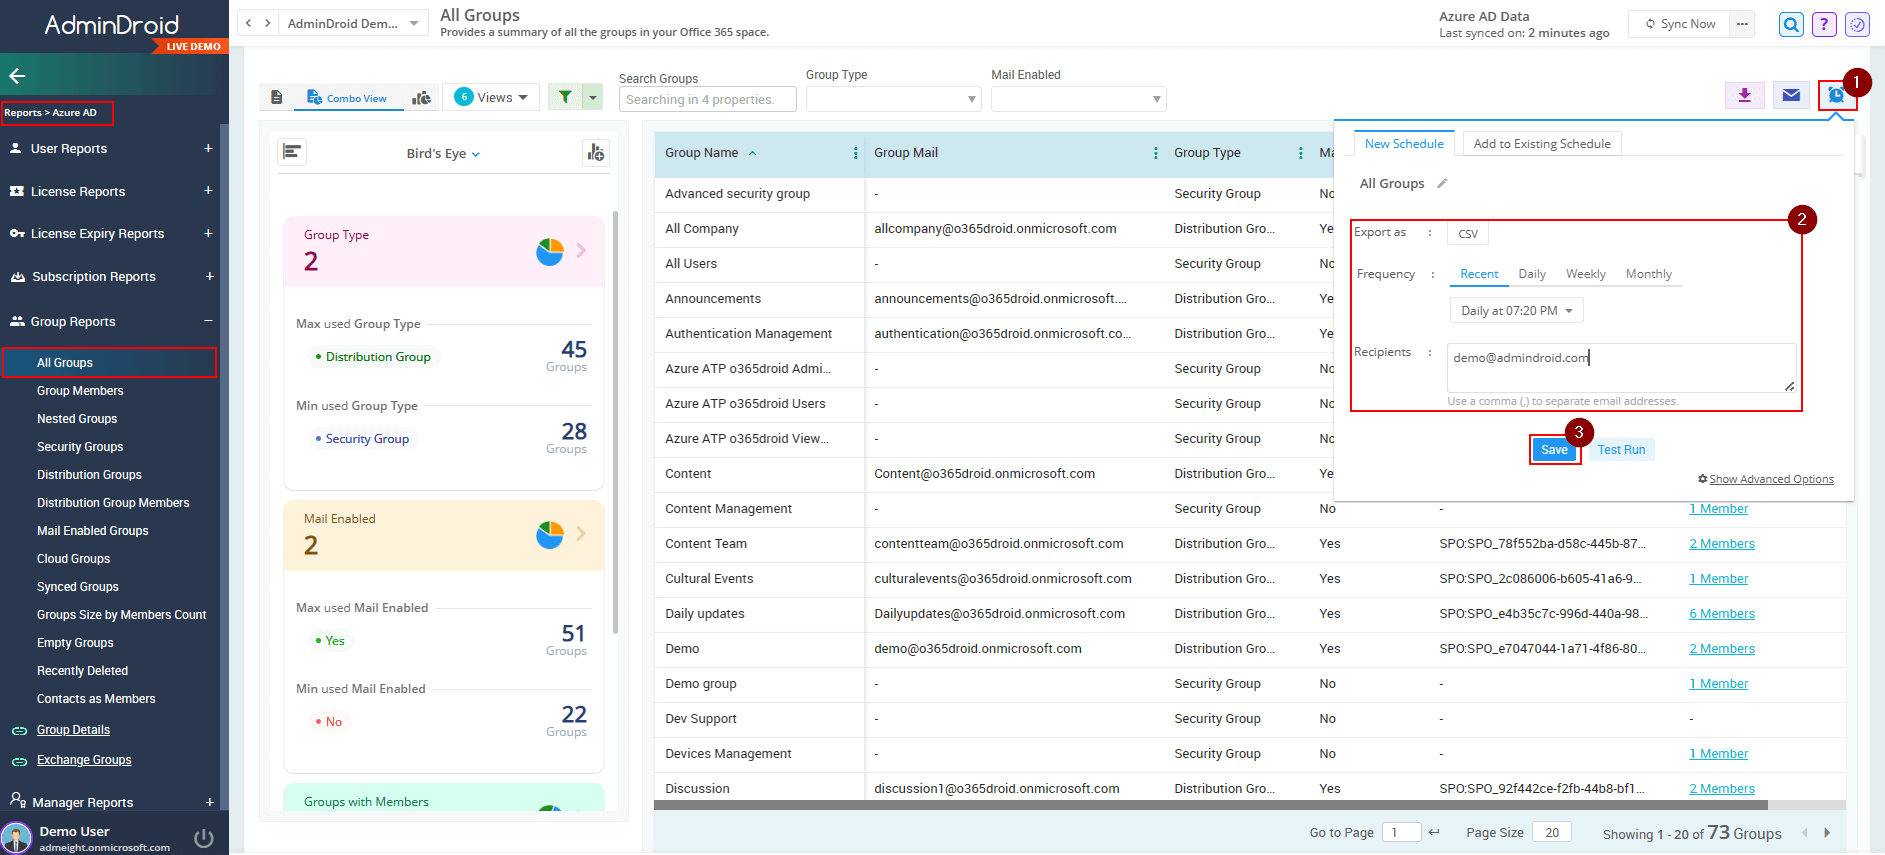Click the Save button
The width and height of the screenshot is (1885, 855).
point(1553,450)
